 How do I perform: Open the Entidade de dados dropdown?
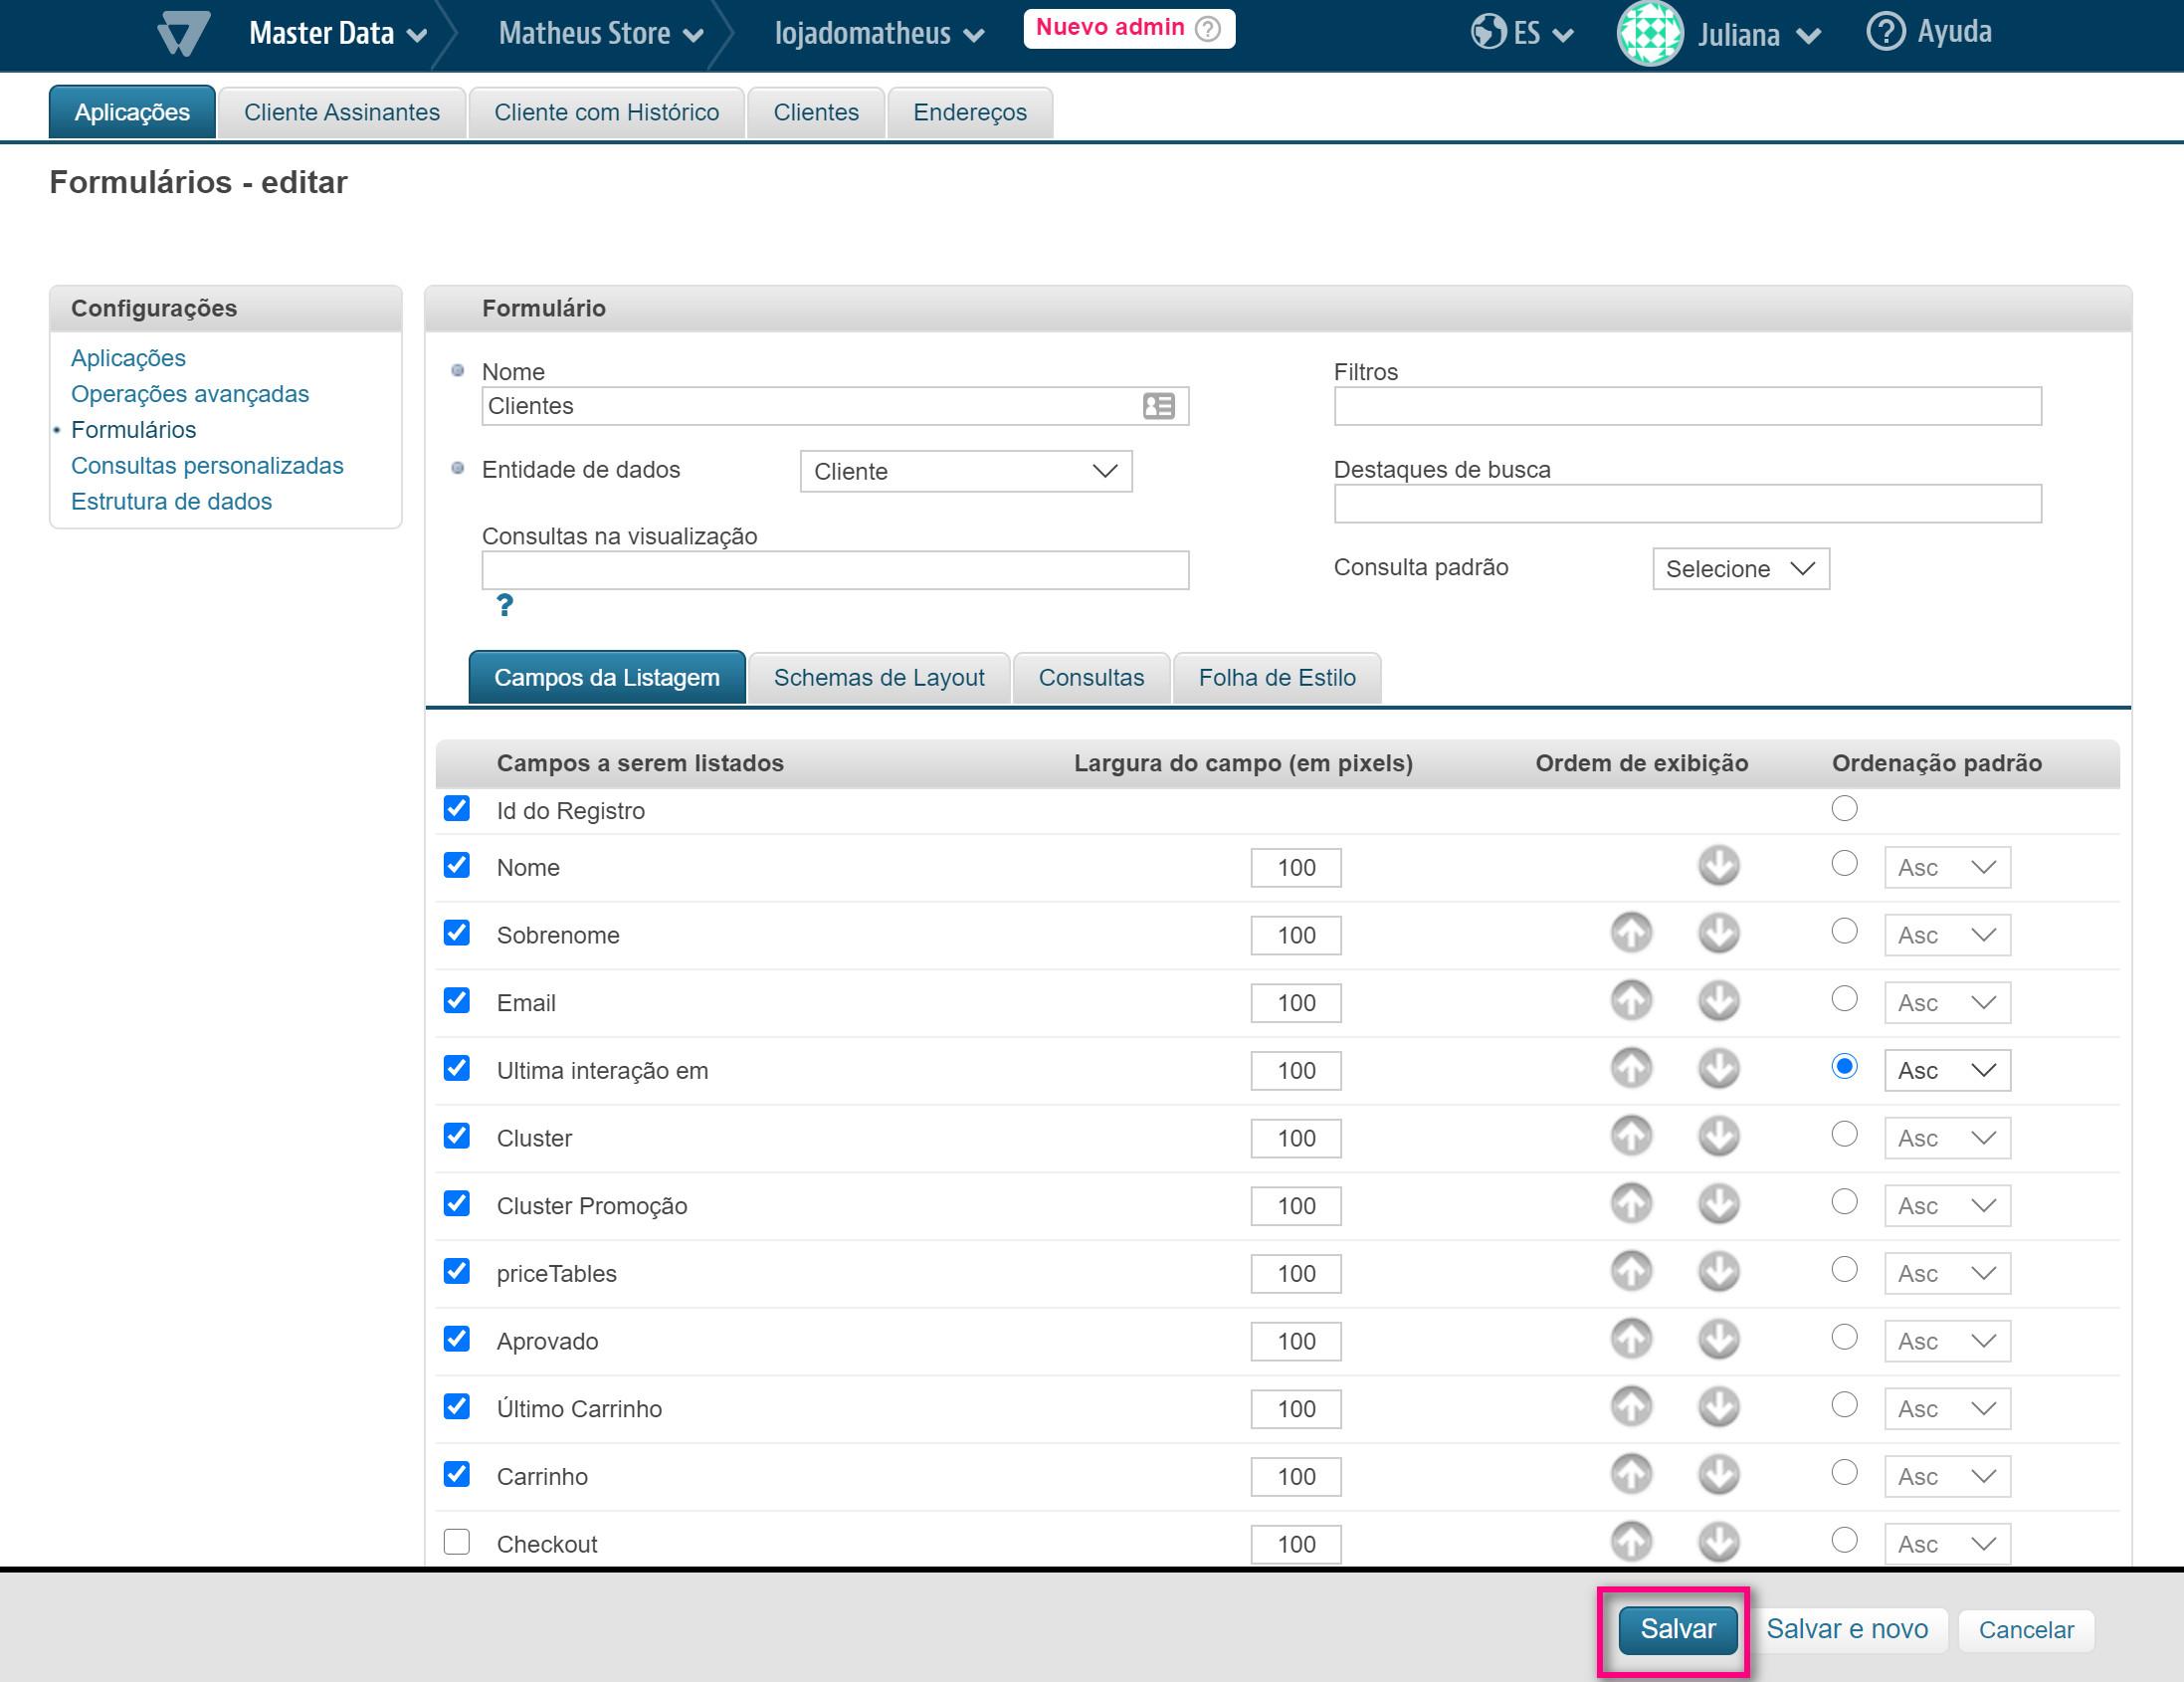[965, 471]
